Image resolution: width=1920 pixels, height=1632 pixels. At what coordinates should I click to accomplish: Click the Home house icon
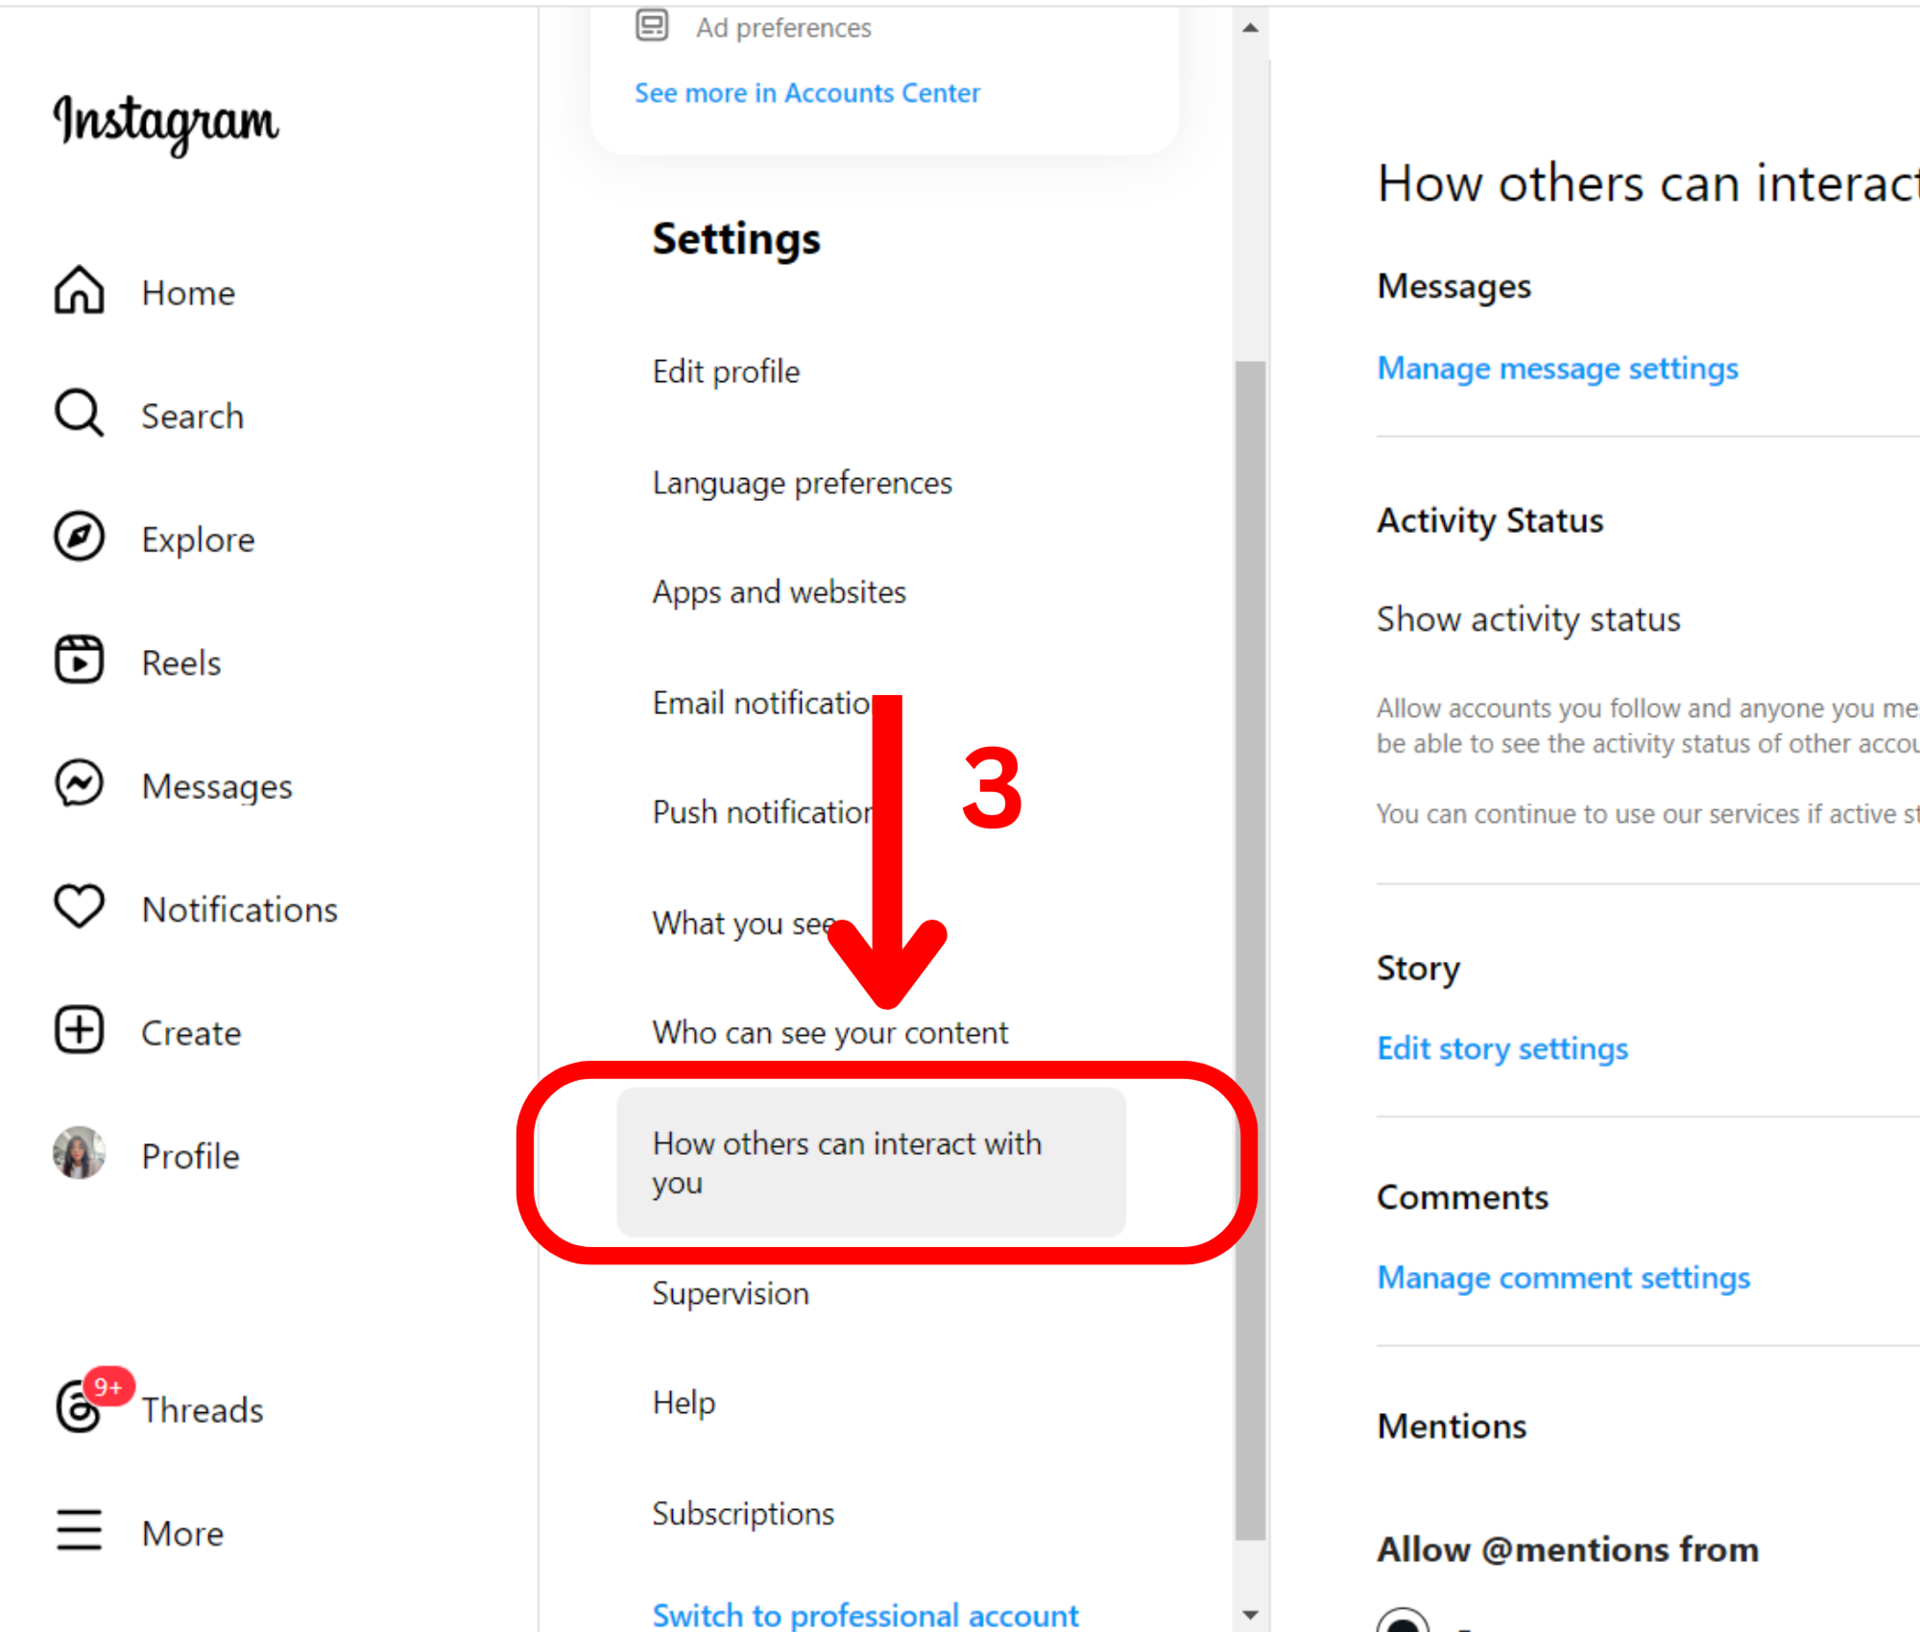79,291
